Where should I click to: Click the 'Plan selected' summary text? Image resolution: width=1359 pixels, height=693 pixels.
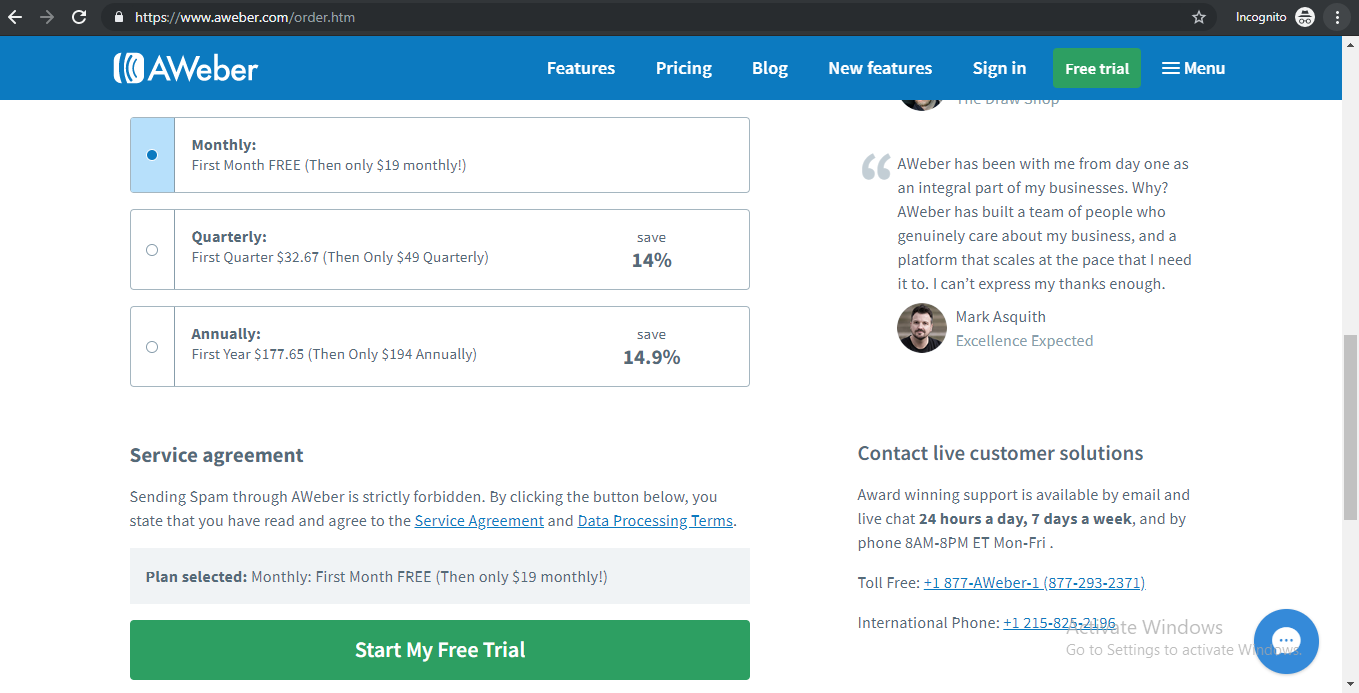pyautogui.click(x=376, y=577)
